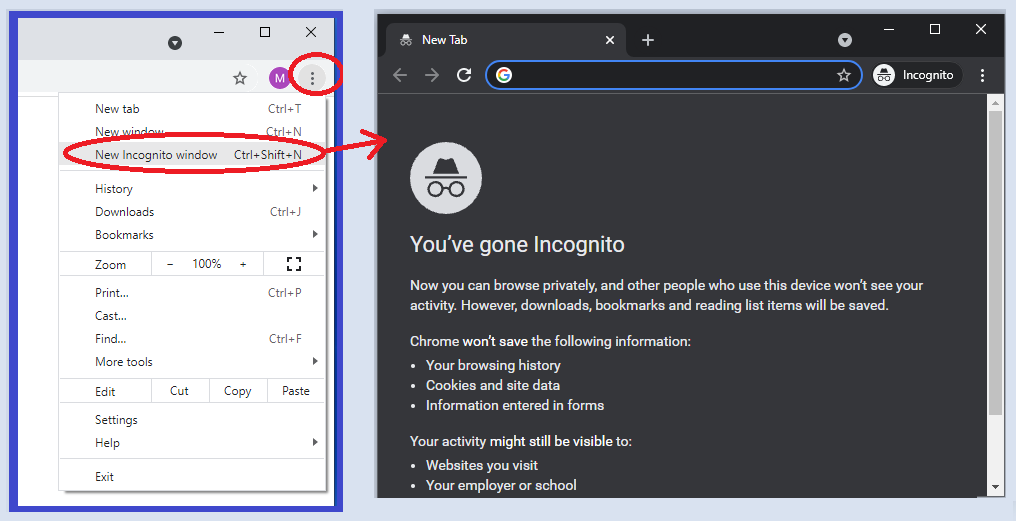The width and height of the screenshot is (1016, 521).
Task: Open Chrome three-dot menu in left window
Action: pyautogui.click(x=312, y=78)
